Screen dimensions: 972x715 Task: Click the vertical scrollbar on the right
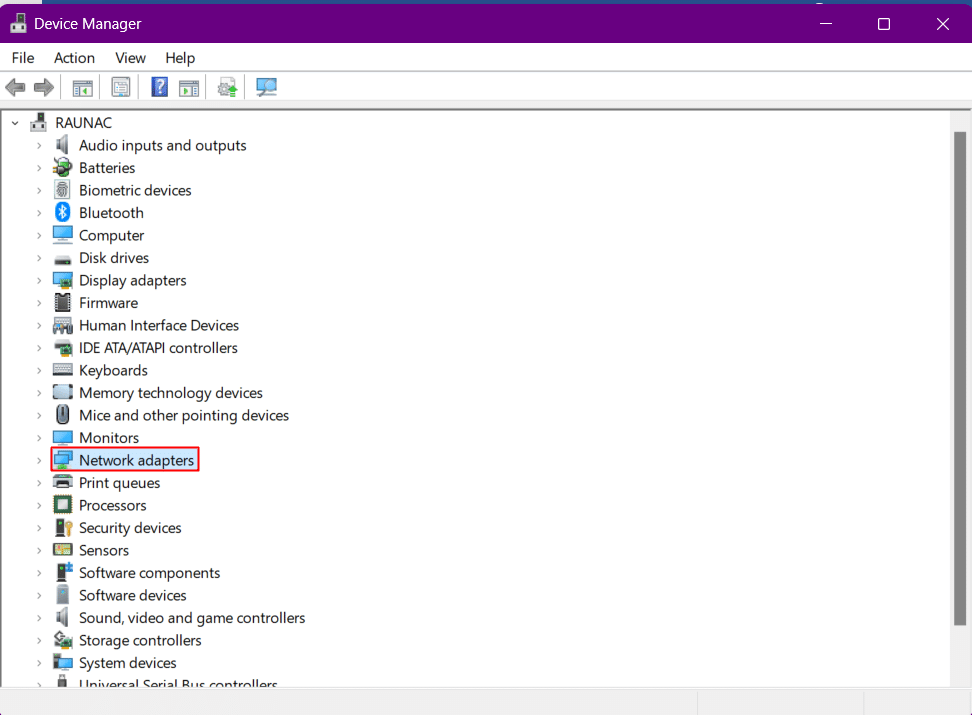[962, 400]
